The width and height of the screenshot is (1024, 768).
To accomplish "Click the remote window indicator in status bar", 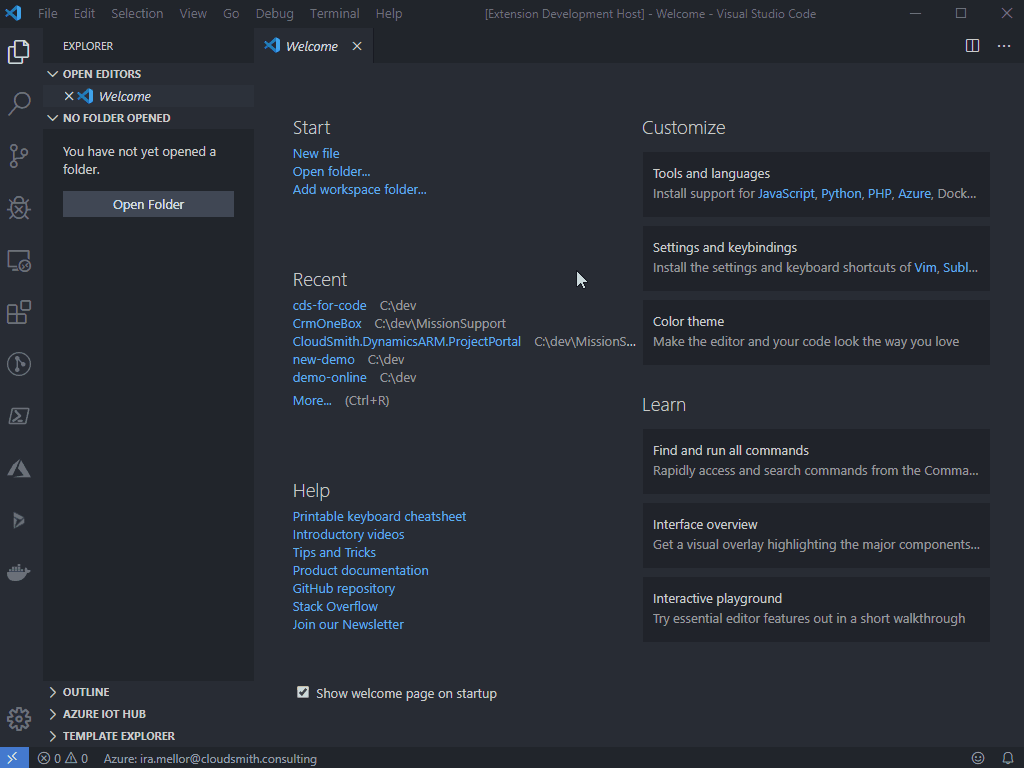I will (14, 758).
